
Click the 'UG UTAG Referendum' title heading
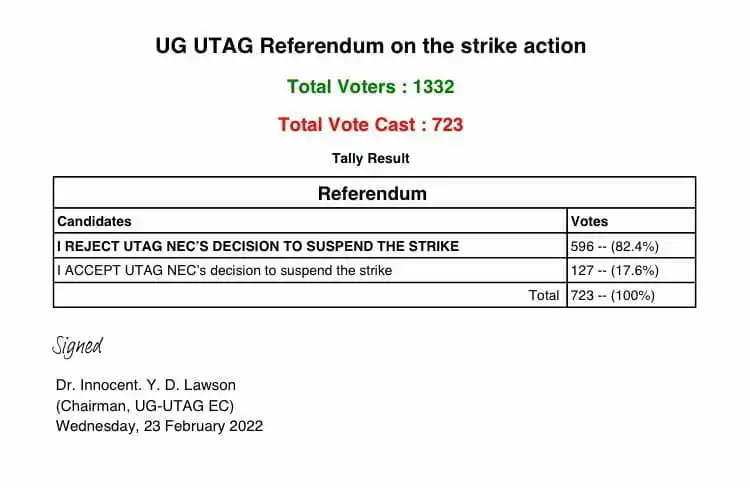point(370,46)
